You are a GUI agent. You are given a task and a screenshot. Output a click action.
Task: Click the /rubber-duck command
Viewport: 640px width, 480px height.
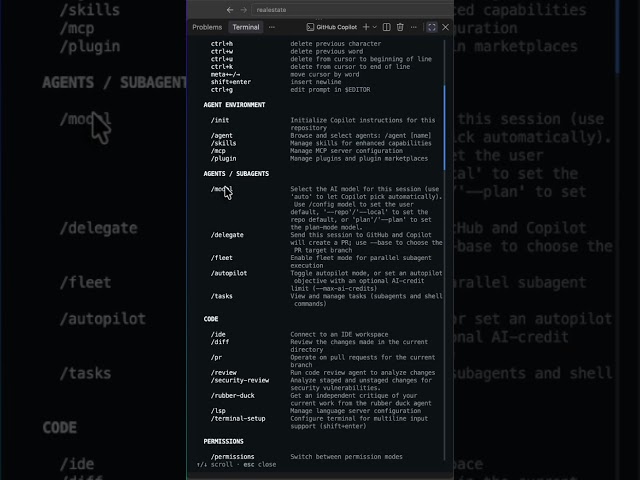click(232, 396)
